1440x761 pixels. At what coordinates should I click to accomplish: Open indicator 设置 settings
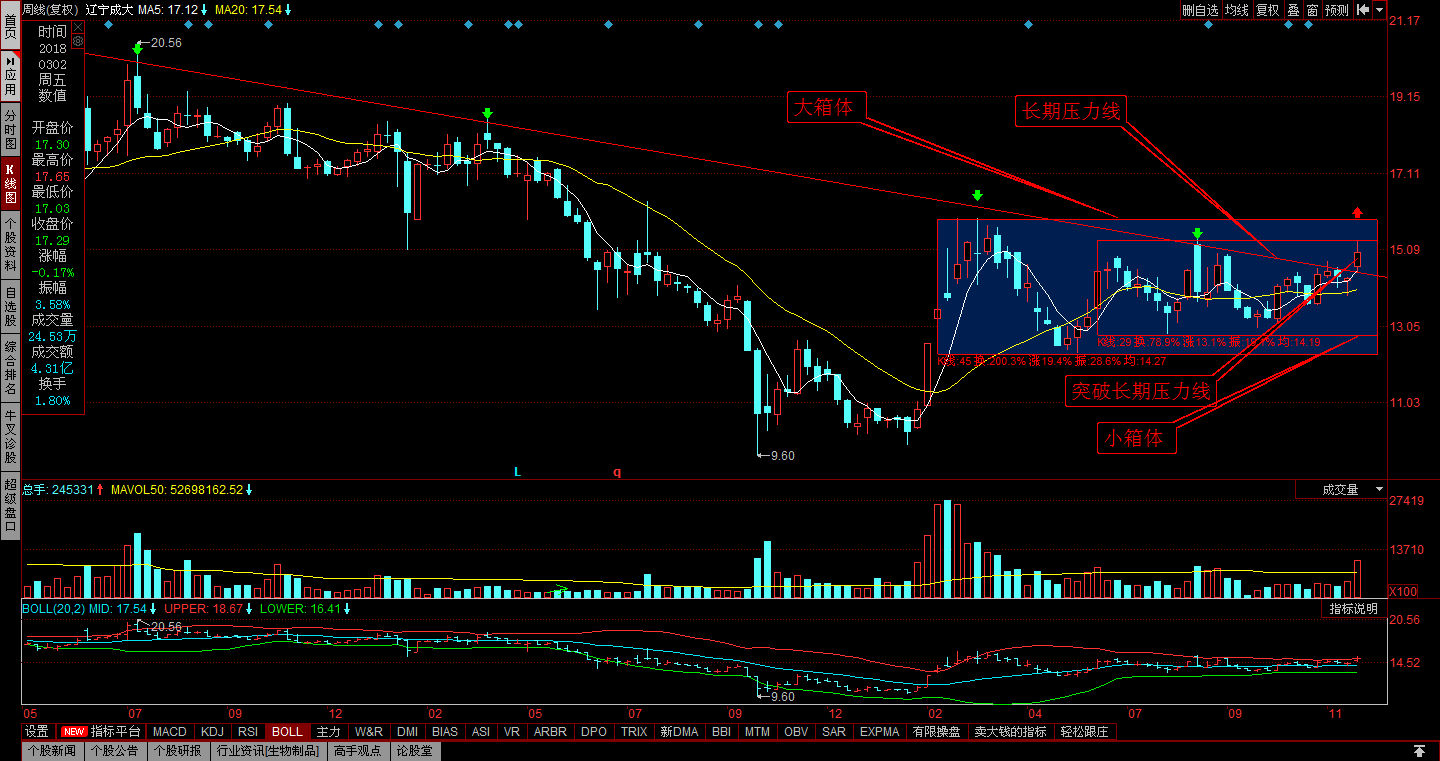coord(37,732)
